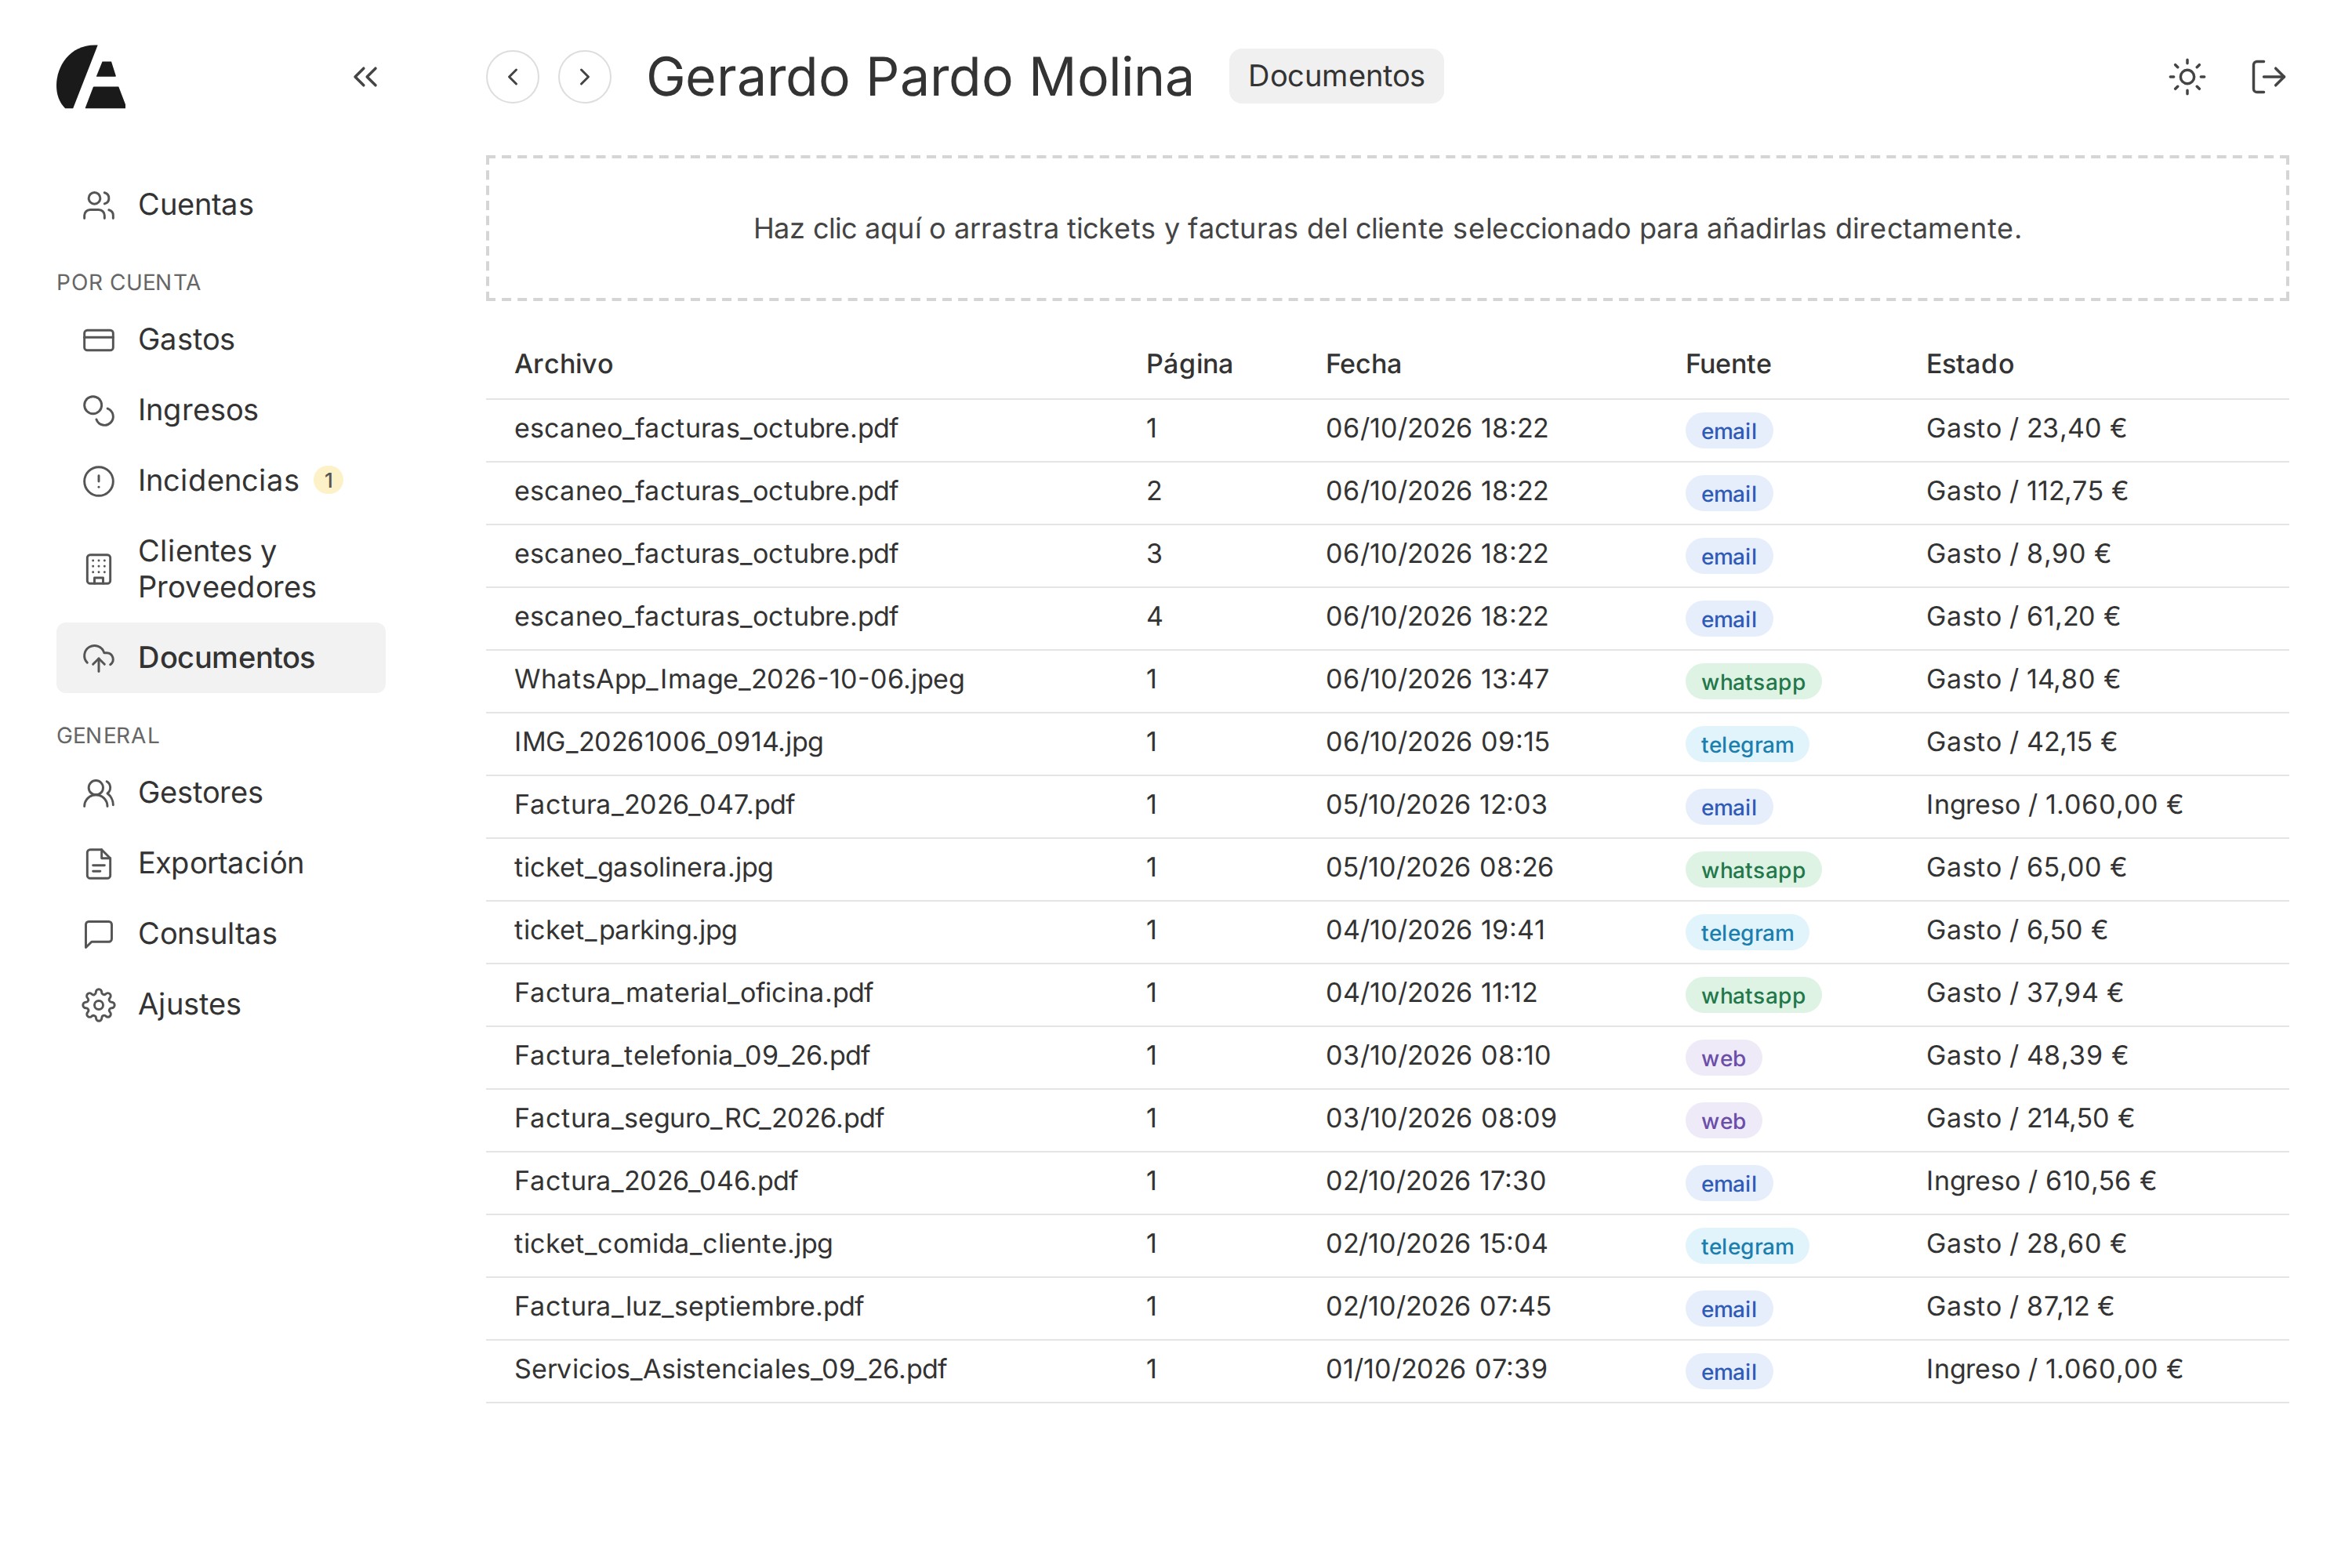Screen dimensions: 2352x1568
Task: Click the Fecha column header
Action: pyautogui.click(x=1363, y=364)
